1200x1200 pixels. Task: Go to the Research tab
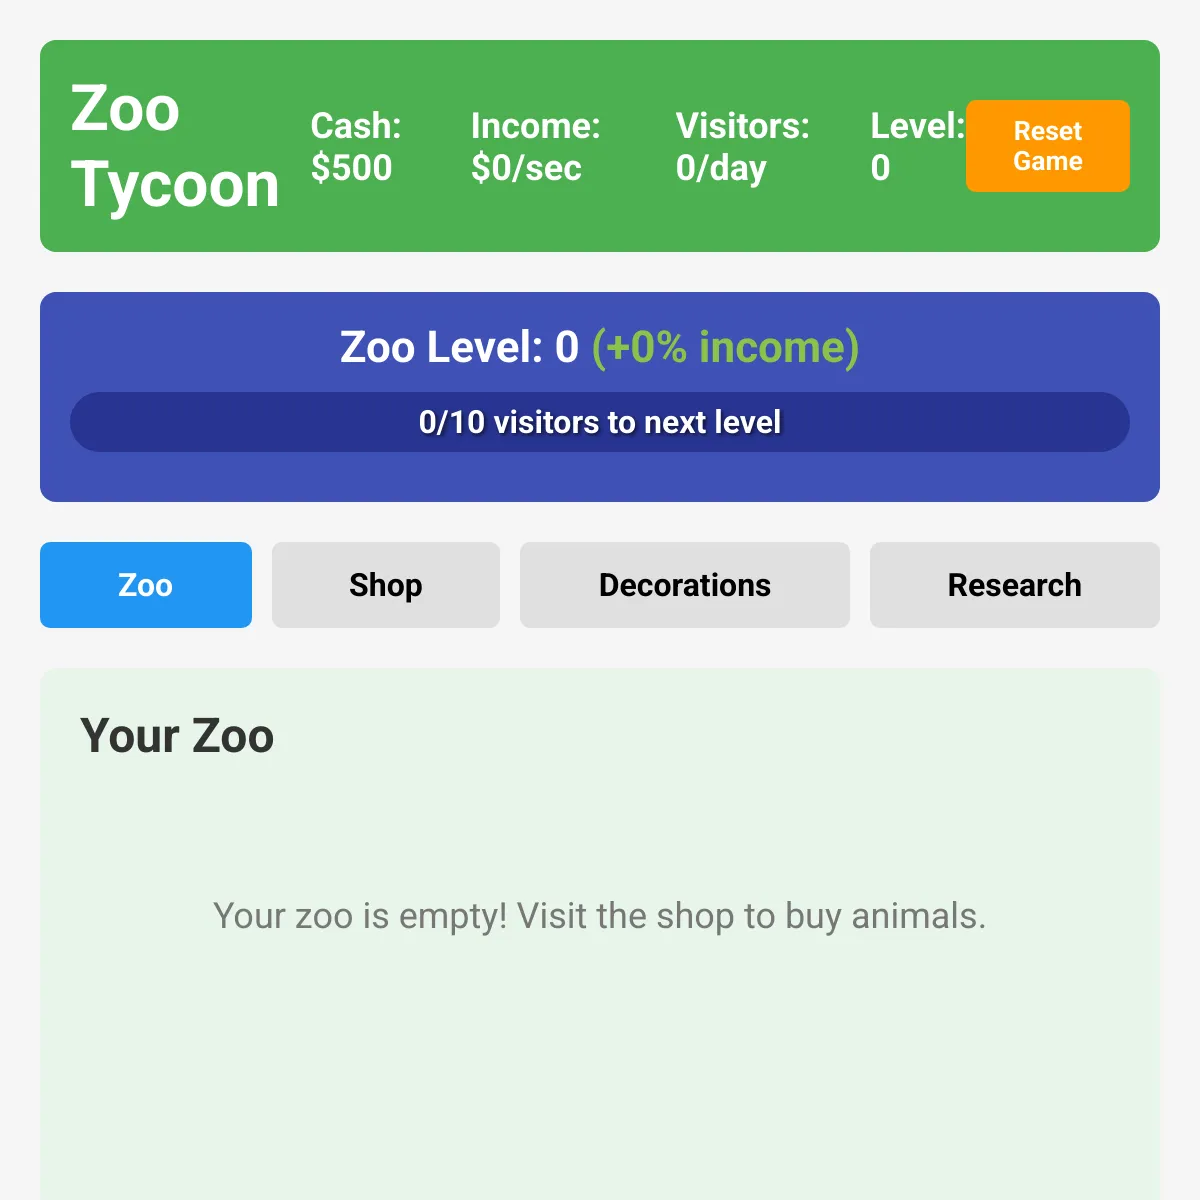[x=1015, y=585]
